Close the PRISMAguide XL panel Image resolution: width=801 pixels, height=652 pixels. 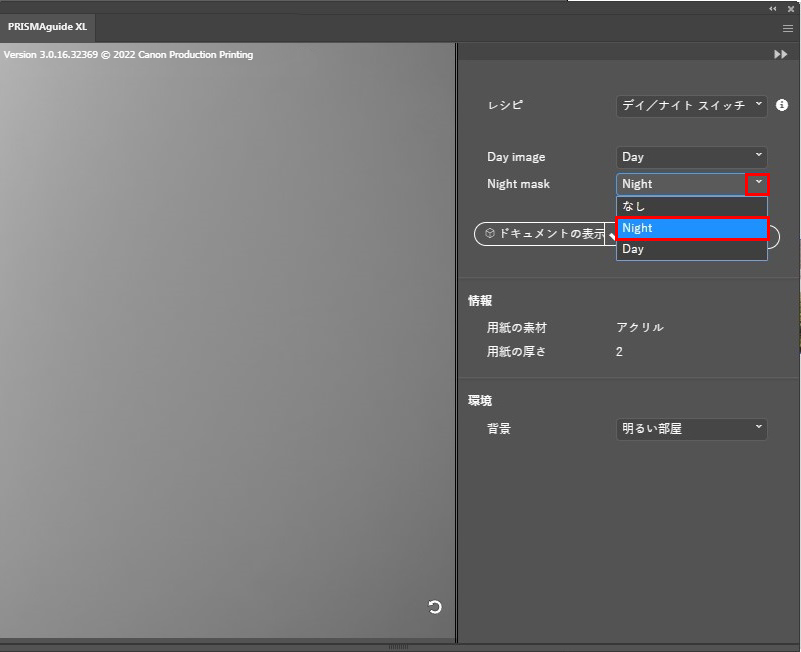(x=791, y=9)
